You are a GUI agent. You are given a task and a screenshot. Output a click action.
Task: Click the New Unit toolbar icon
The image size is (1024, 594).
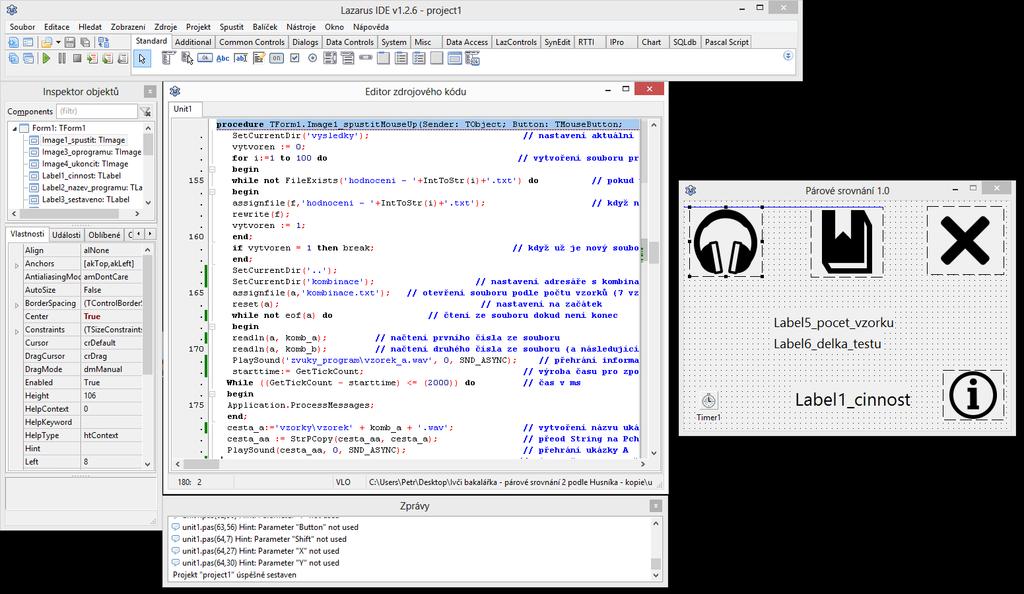coord(13,42)
